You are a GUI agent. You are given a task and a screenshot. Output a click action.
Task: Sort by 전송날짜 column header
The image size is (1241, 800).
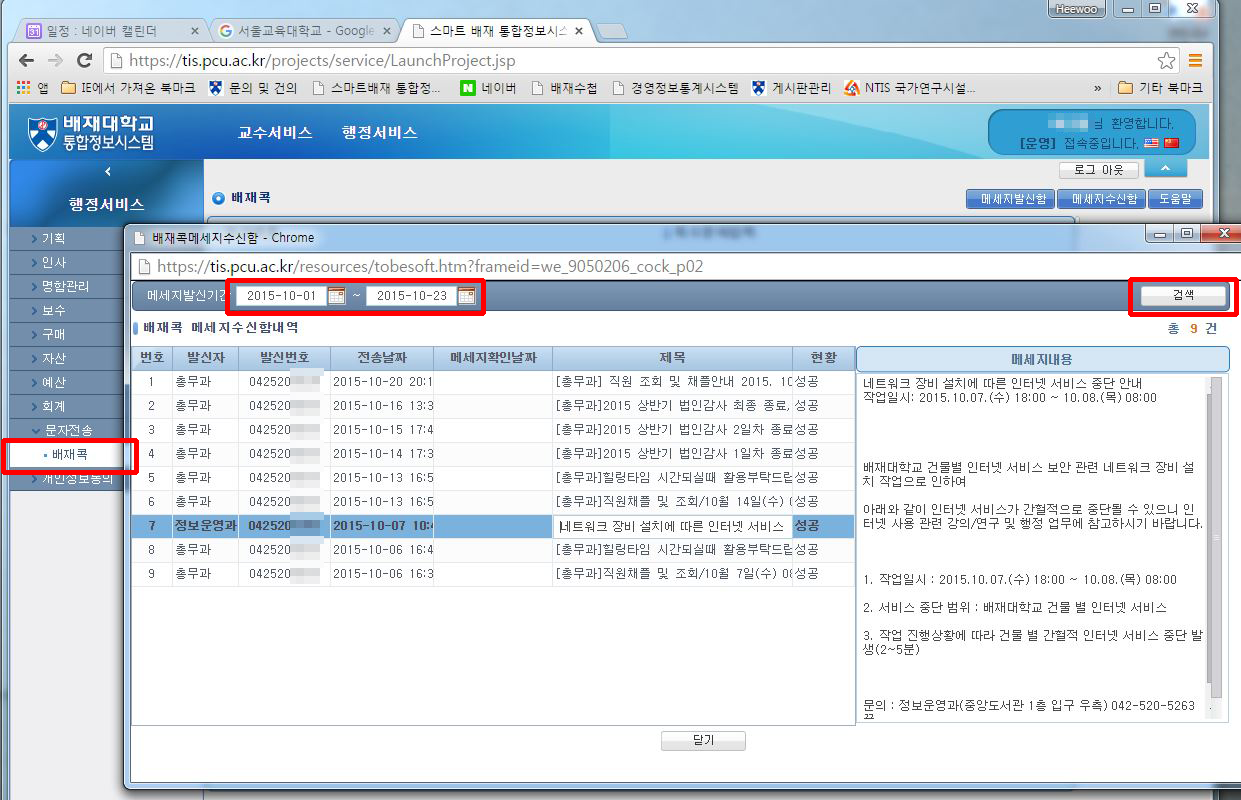click(382, 358)
